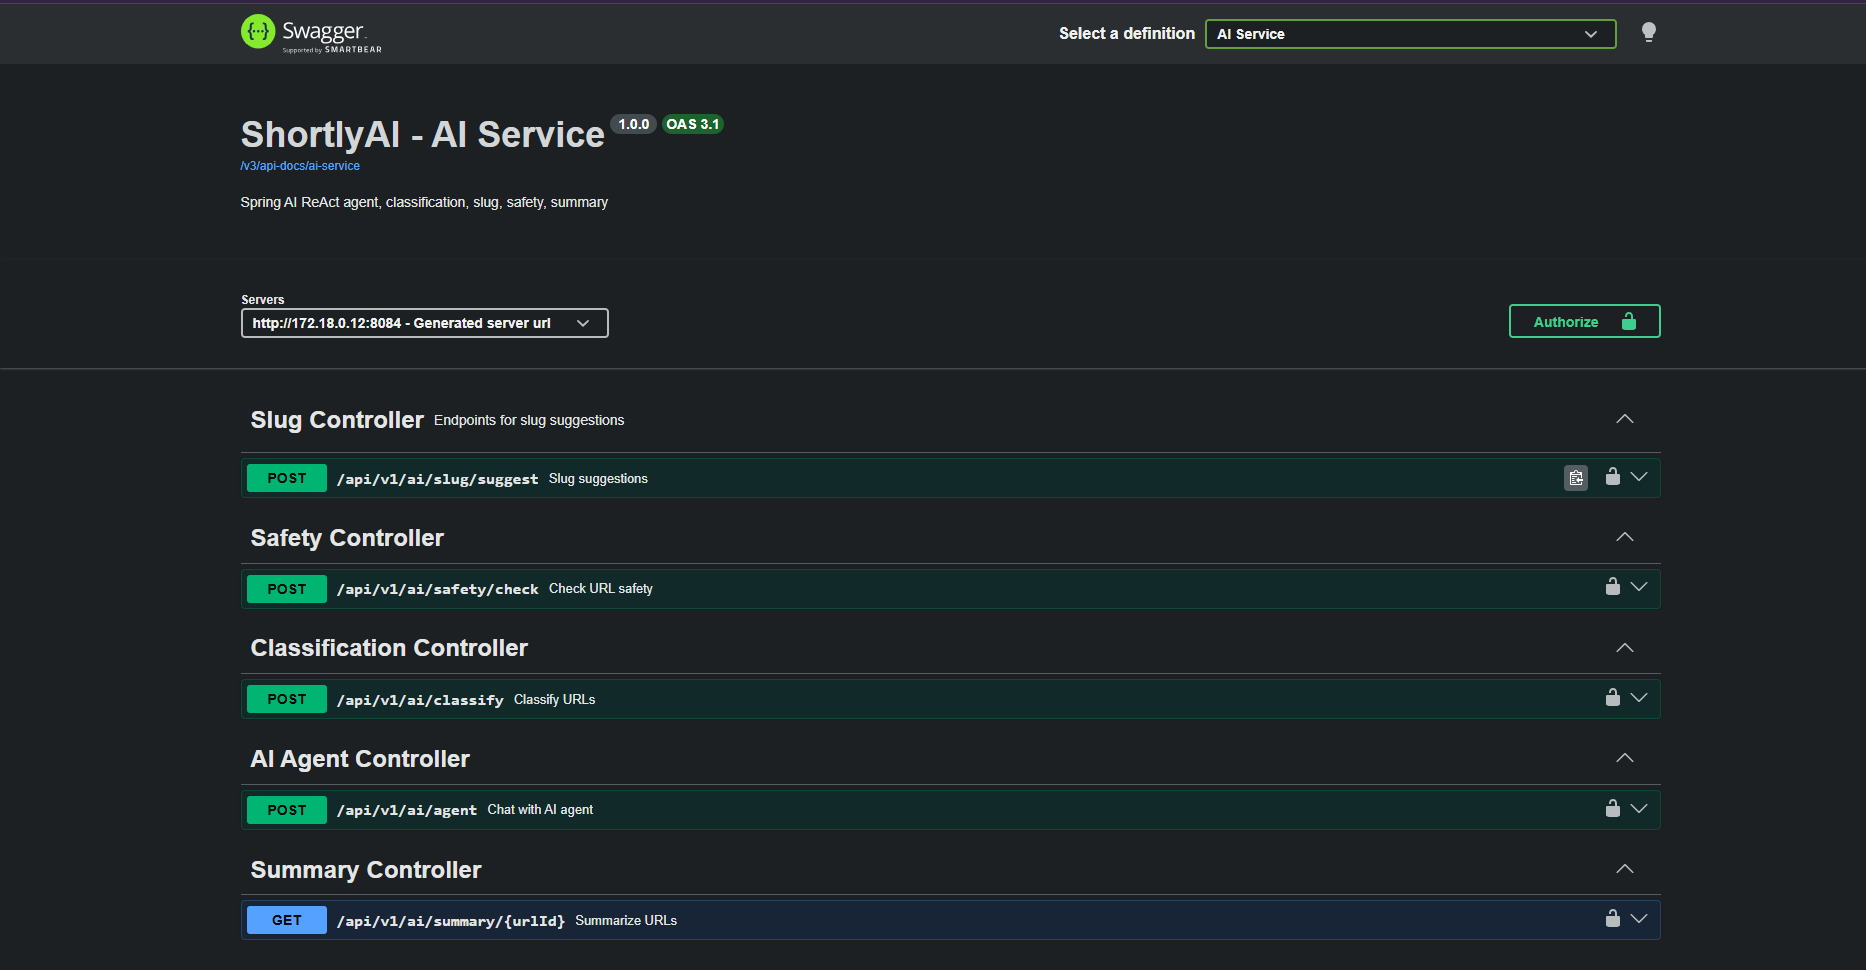The height and width of the screenshot is (970, 1866).
Task: Click the /api/v1/ai/safety/check path
Action: click(x=437, y=589)
